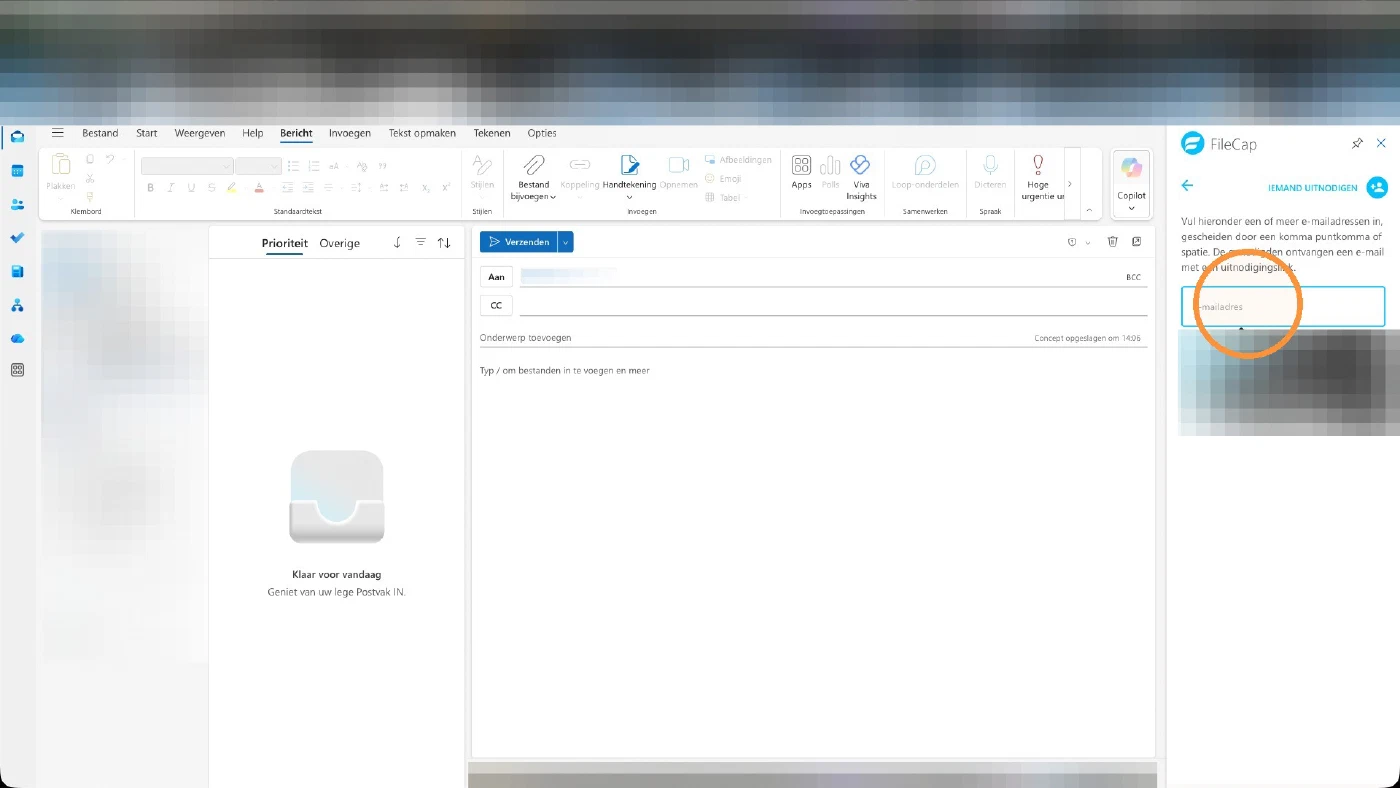Open the Tekst opmaken tab

[x=422, y=133]
